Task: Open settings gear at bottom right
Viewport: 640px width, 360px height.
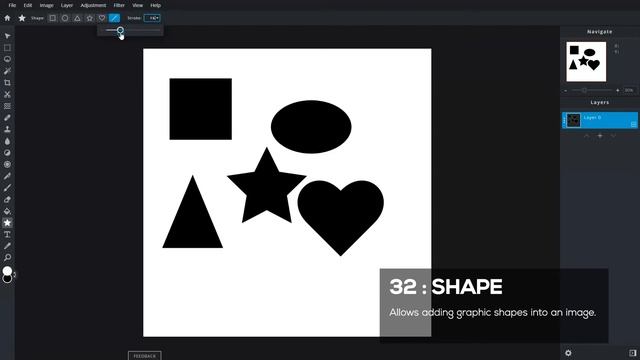Action: 568,353
